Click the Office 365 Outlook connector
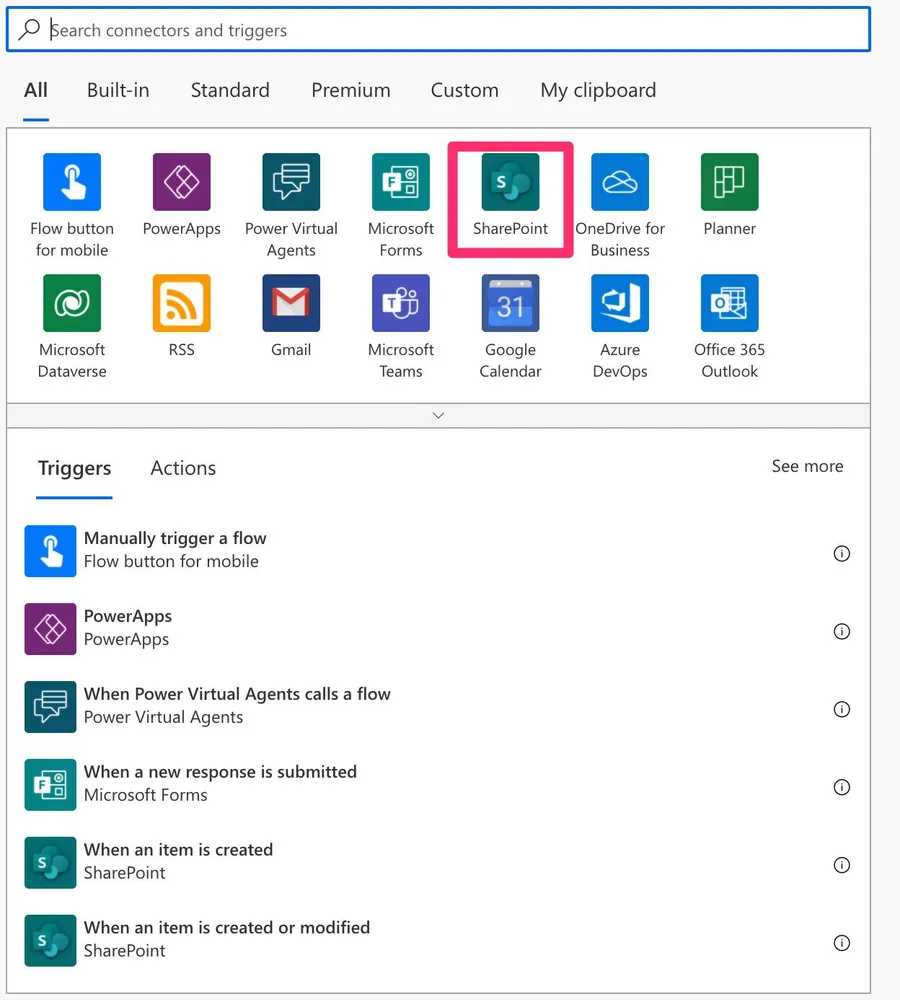 tap(729, 304)
